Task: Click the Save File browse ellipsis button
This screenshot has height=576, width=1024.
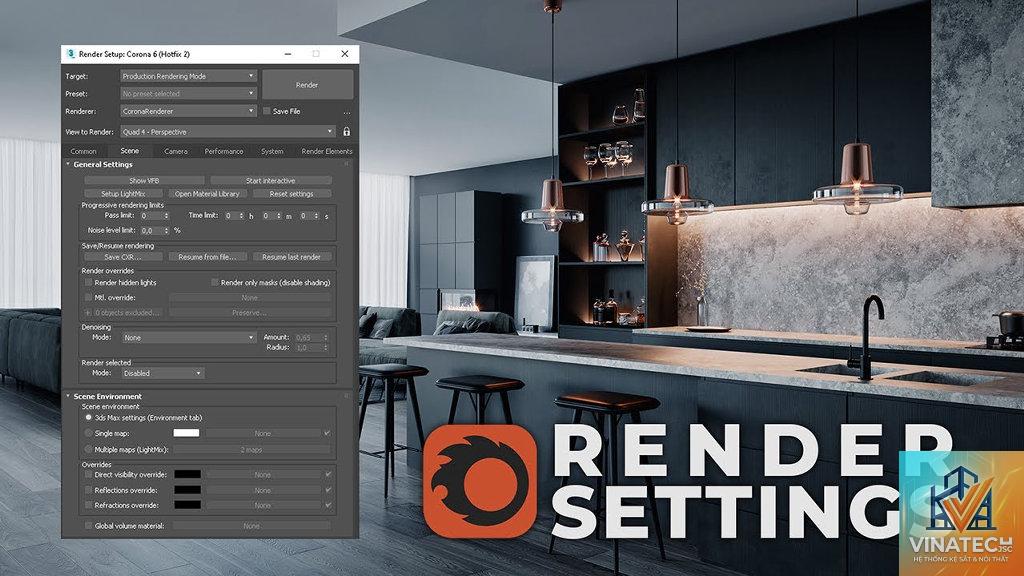Action: pos(347,112)
